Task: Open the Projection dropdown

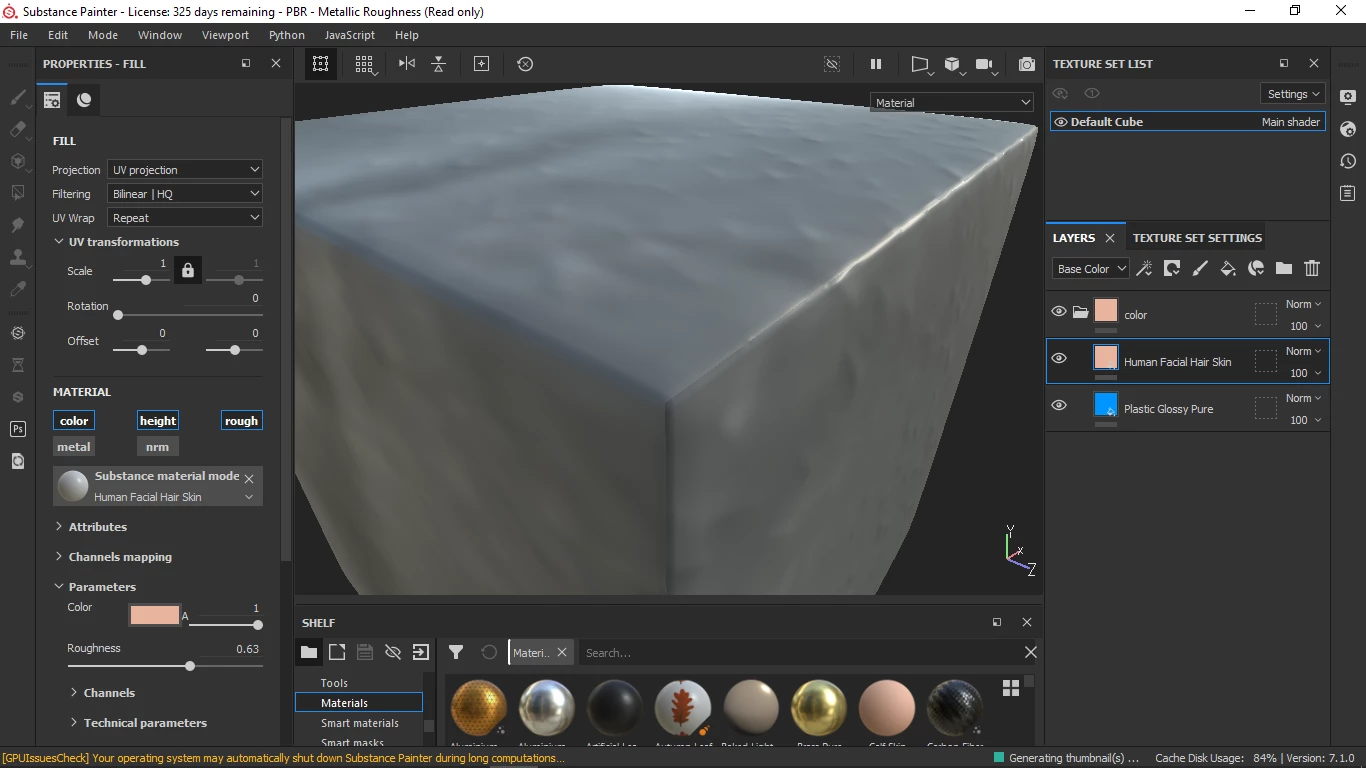Action: click(x=185, y=170)
